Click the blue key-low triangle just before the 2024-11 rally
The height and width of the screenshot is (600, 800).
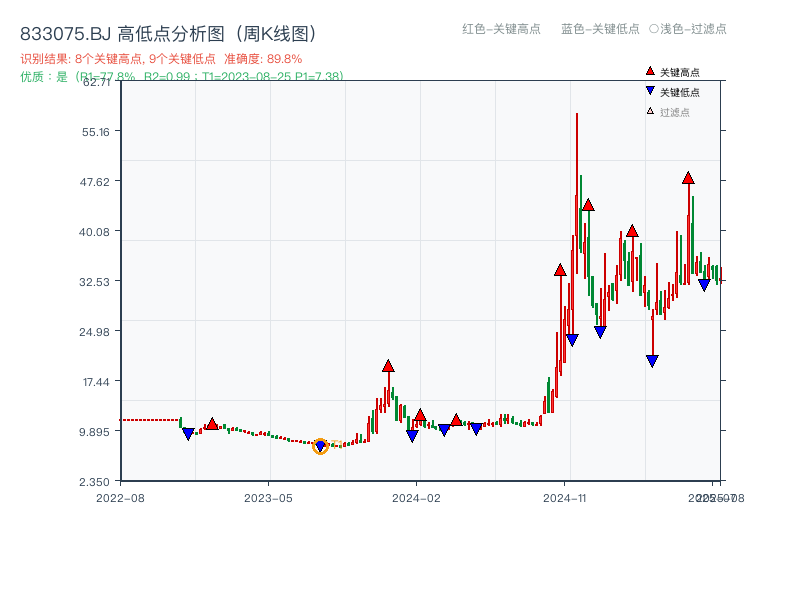coord(571,339)
